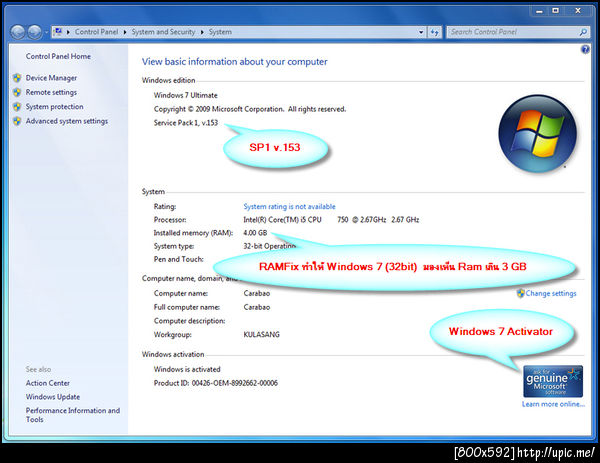
Task: Open Learn more online link
Action: click(x=553, y=404)
